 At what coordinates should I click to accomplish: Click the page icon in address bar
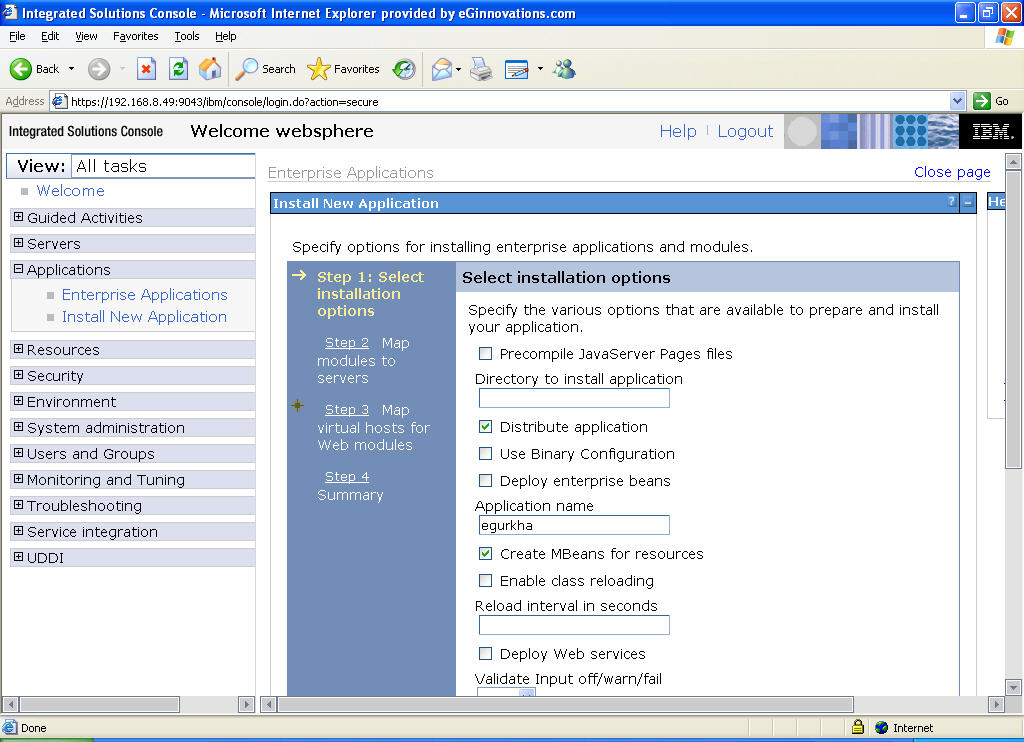point(59,101)
